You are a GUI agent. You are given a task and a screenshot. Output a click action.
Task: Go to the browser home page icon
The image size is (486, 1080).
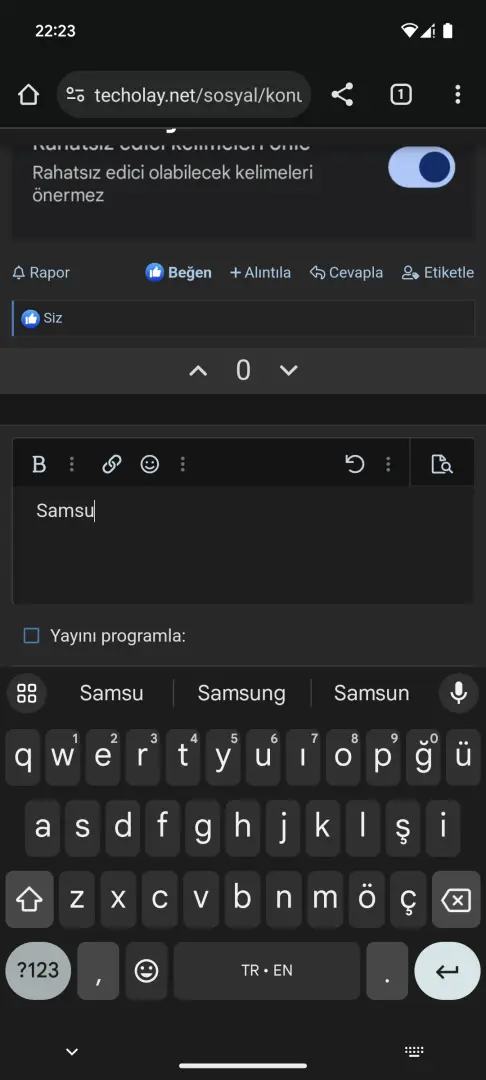pos(28,94)
